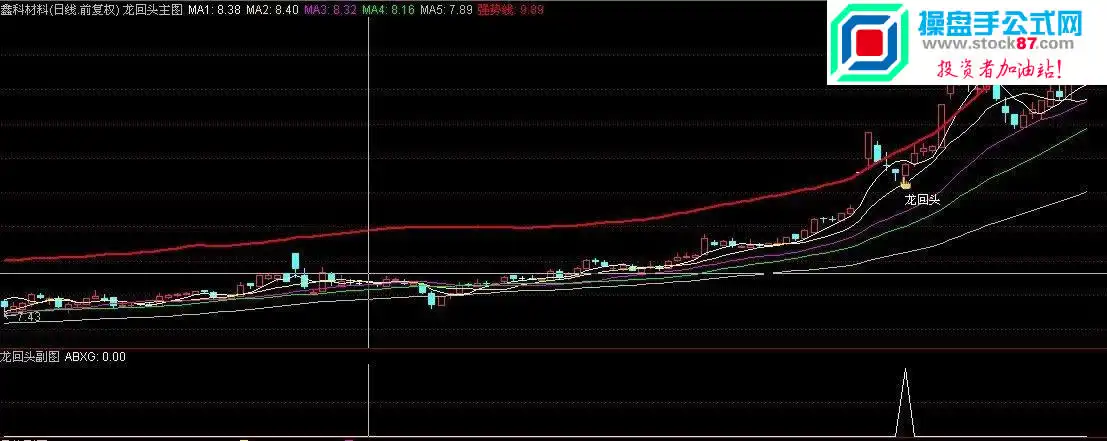Image resolution: width=1107 pixels, height=441 pixels.
Task: Click the 龙回头副图 sub-chart title
Action: click(30, 356)
